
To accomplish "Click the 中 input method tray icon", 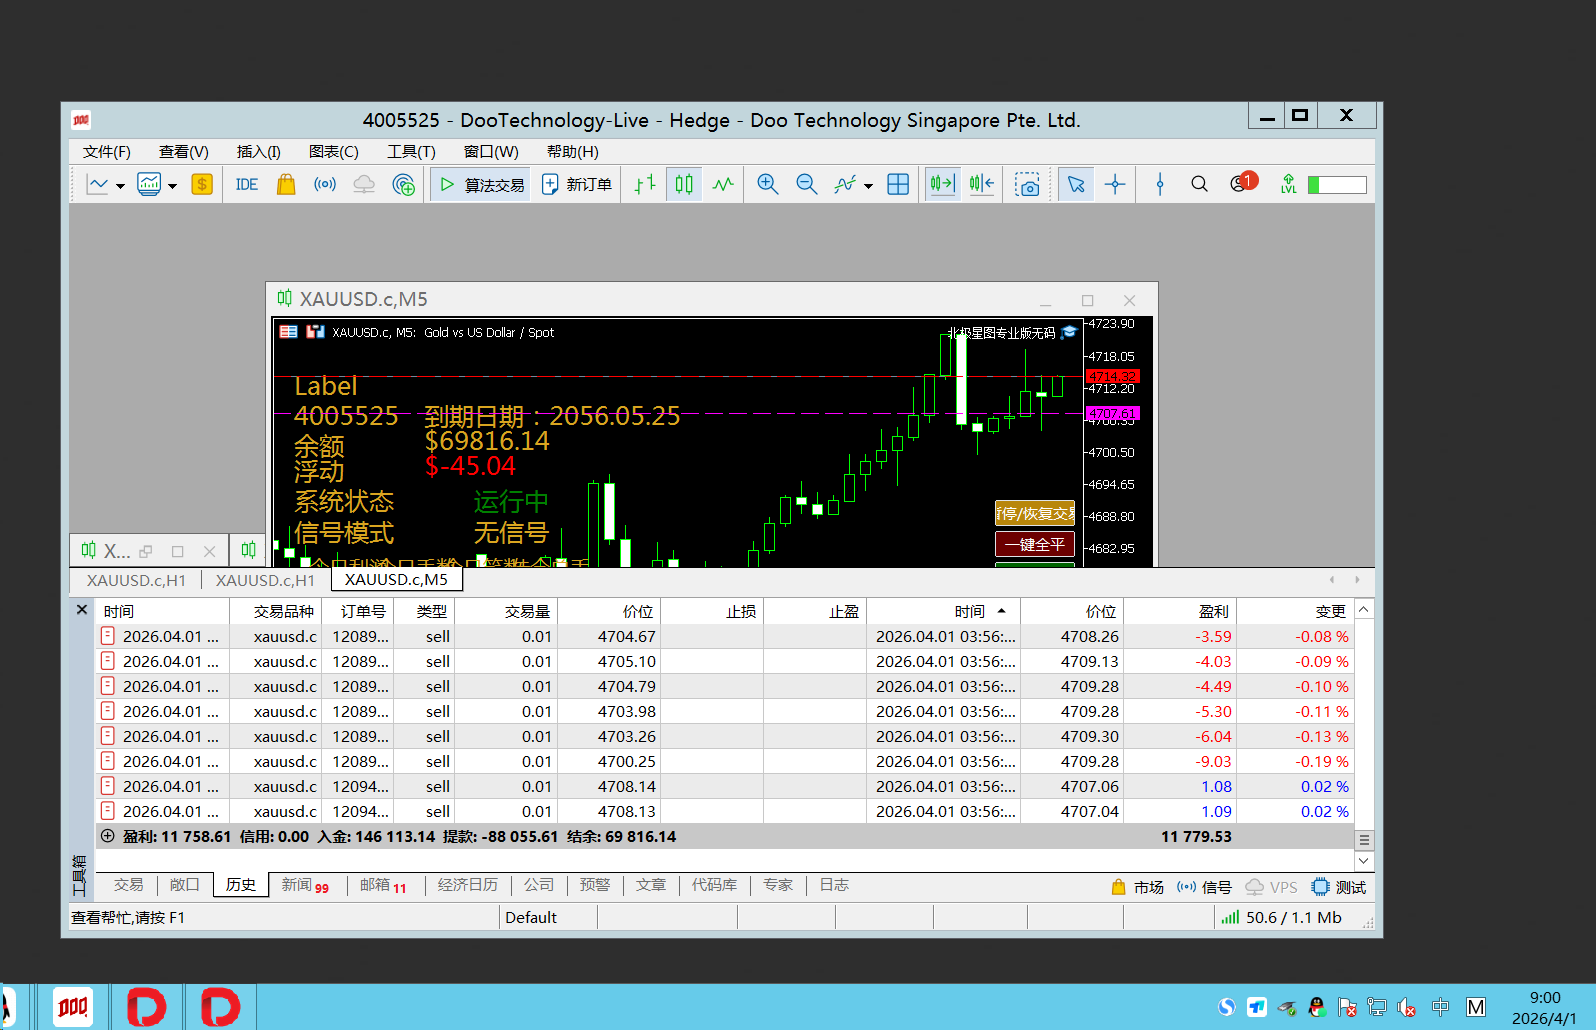I will point(1440,1007).
